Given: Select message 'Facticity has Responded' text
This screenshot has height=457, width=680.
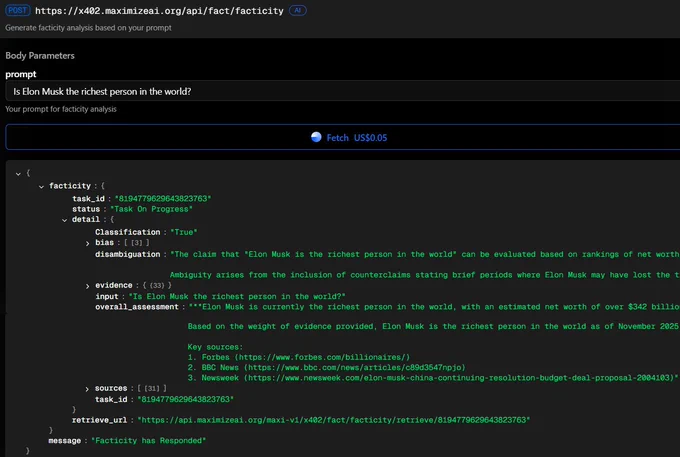Looking at the screenshot, I should (148, 441).
